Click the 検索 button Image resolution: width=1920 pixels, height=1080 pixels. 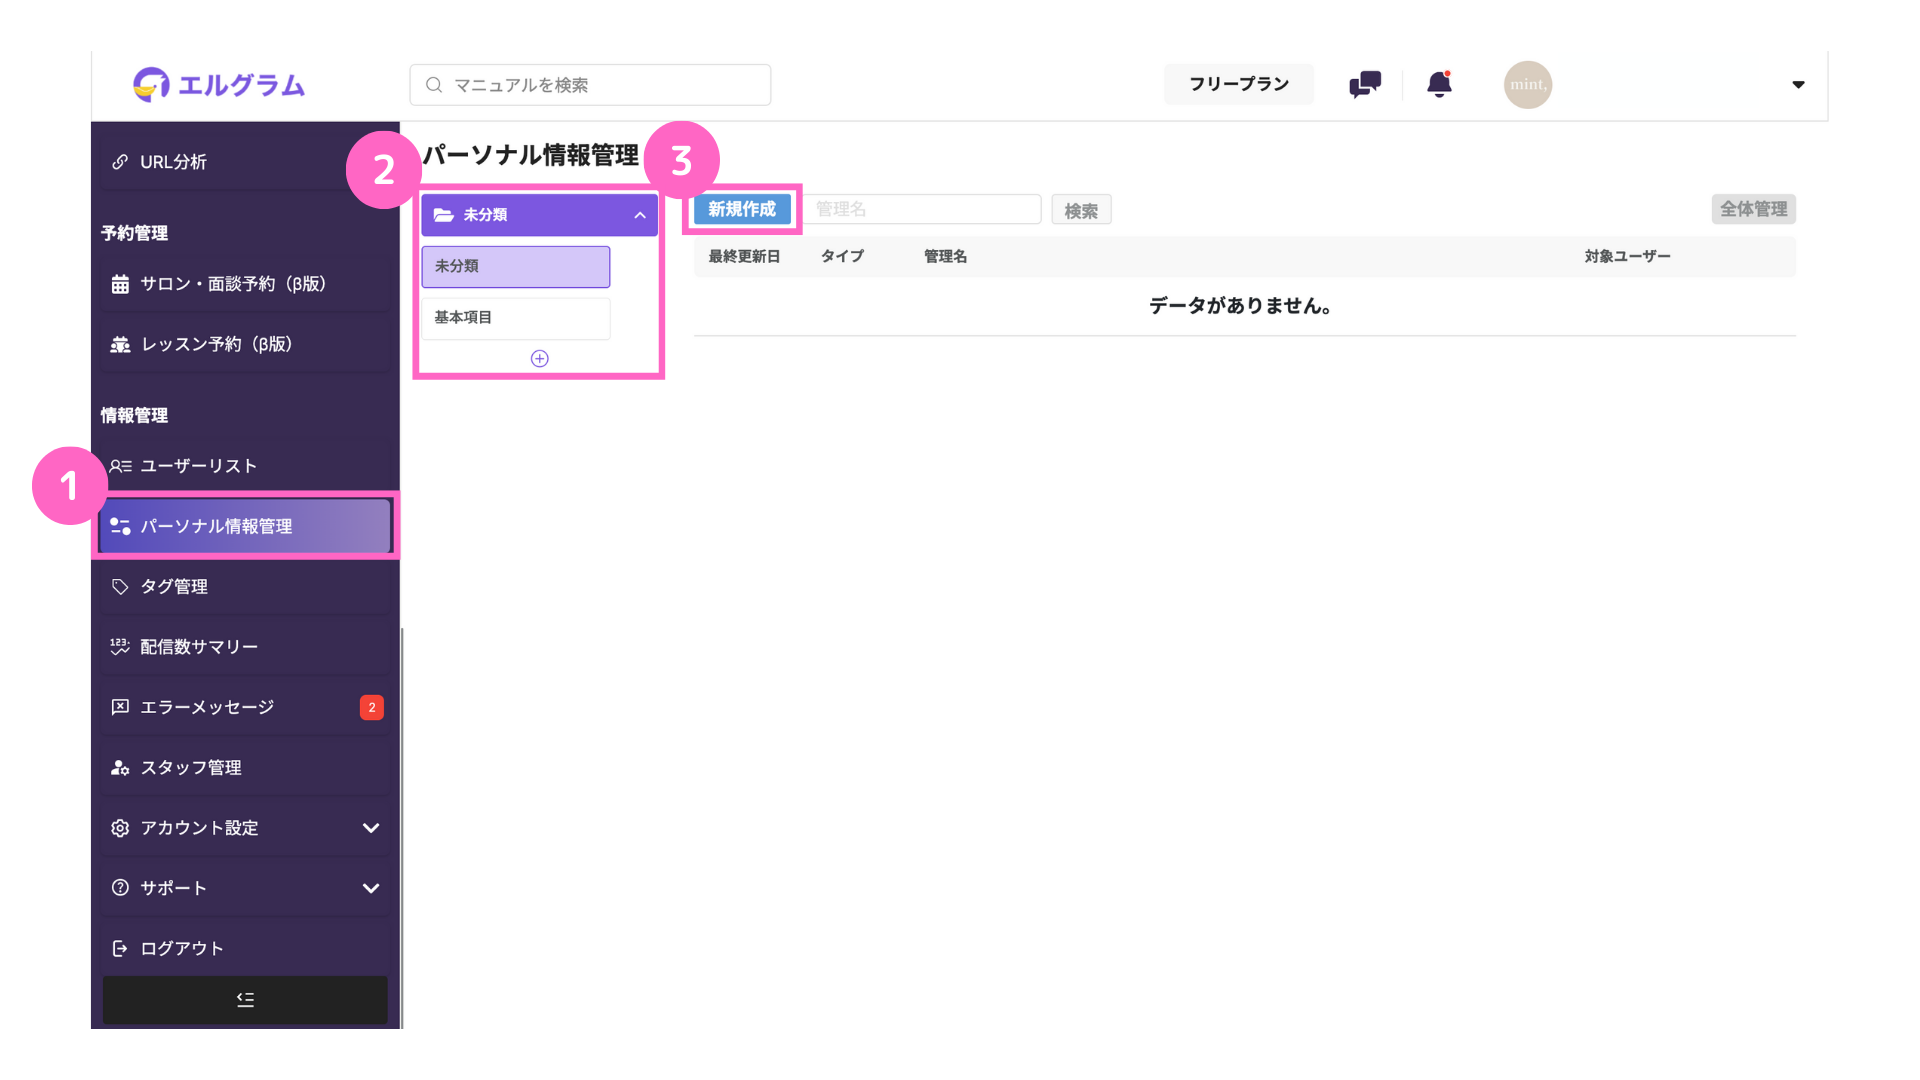point(1081,210)
